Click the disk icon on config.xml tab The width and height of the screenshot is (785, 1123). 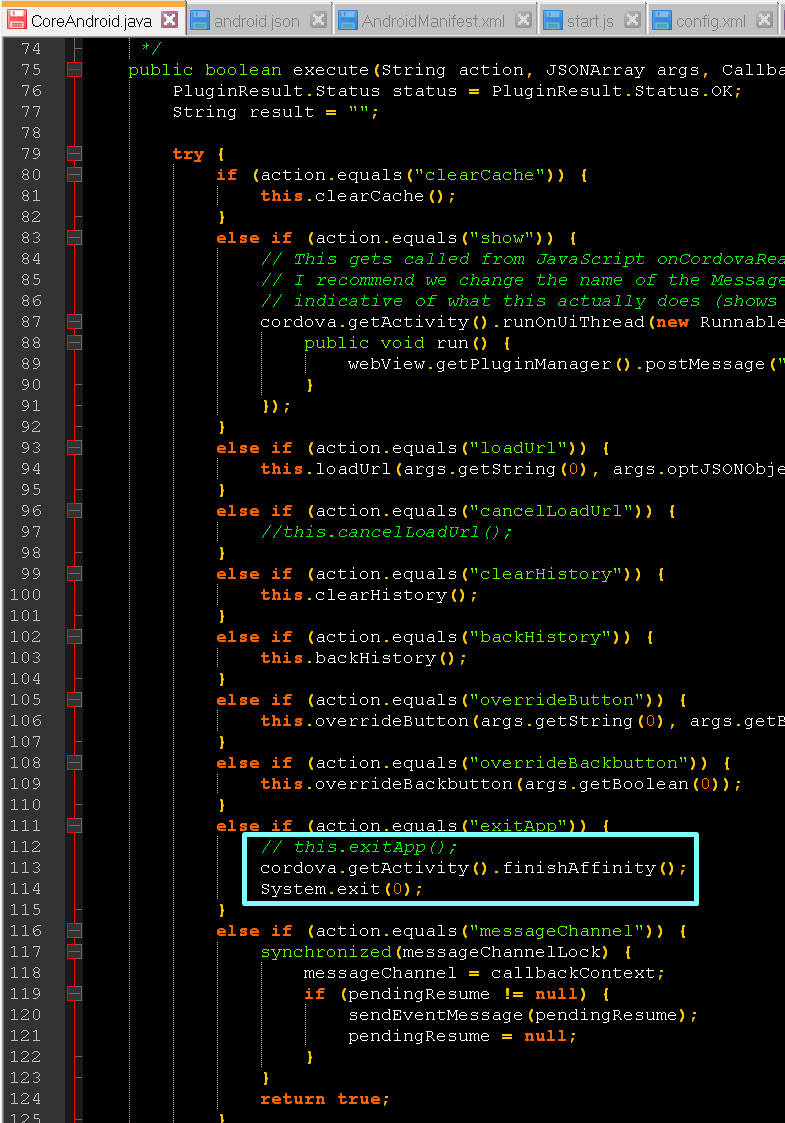(x=661, y=20)
